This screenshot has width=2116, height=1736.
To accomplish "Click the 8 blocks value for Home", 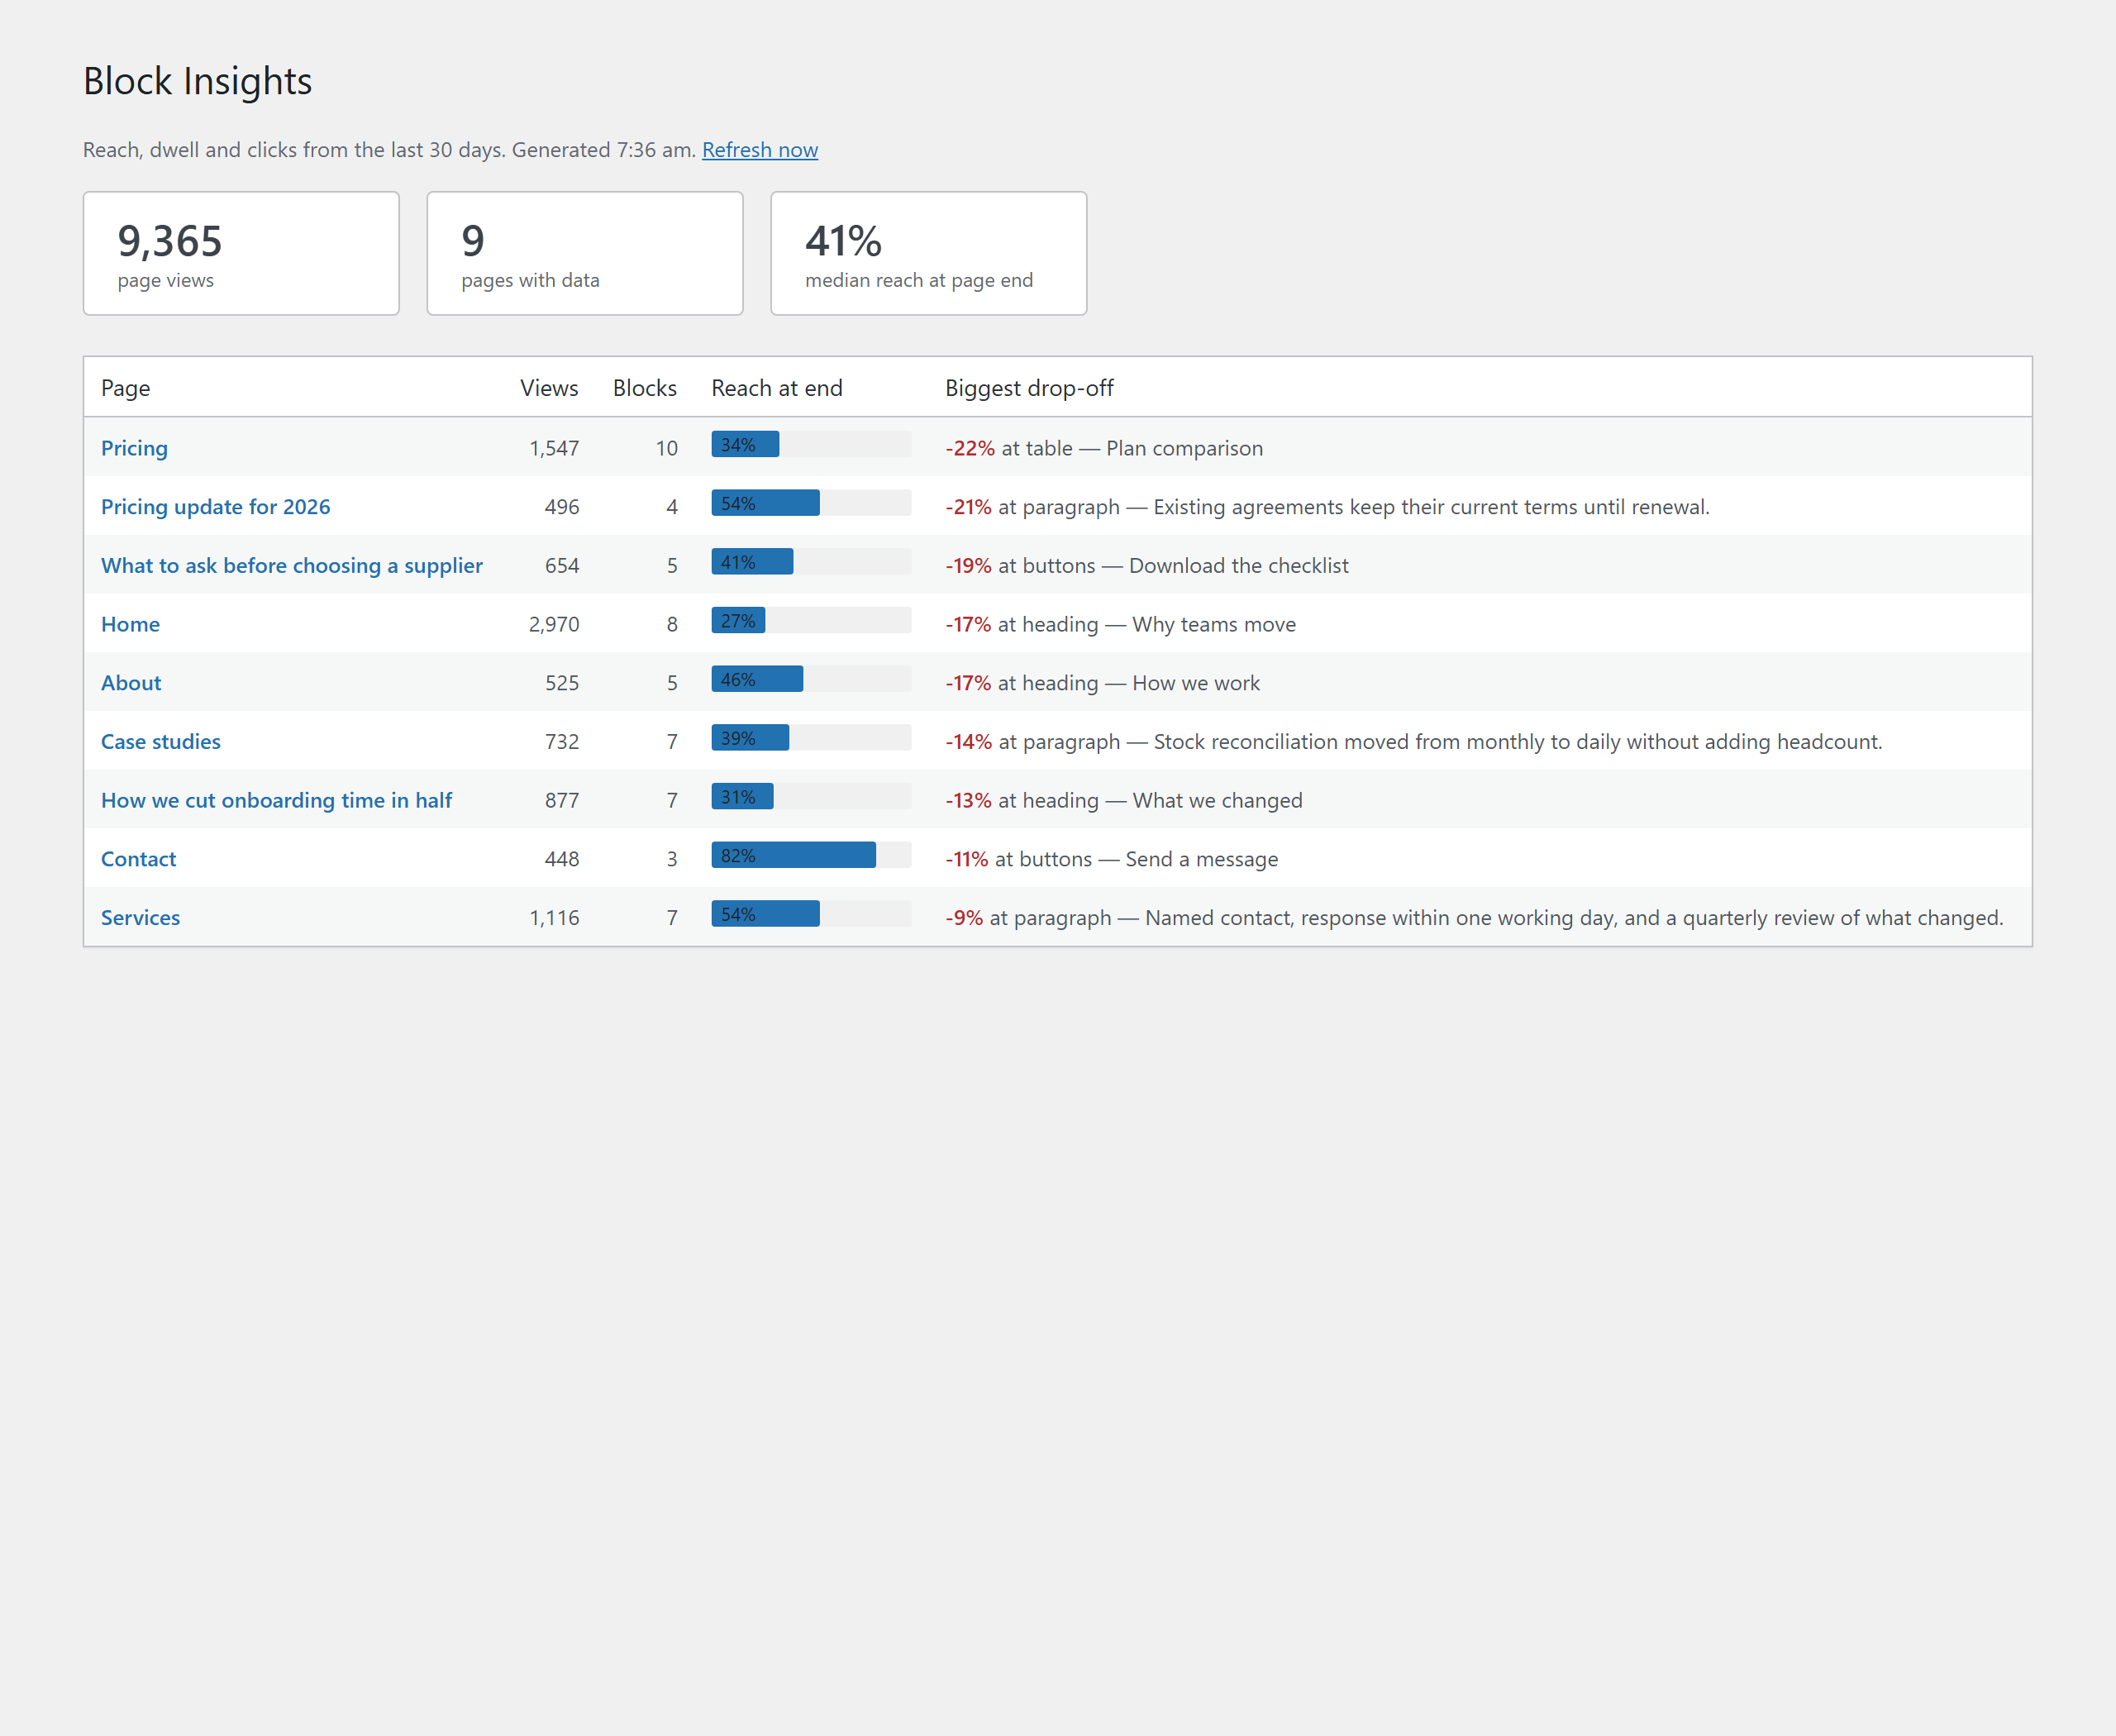I will coord(672,624).
